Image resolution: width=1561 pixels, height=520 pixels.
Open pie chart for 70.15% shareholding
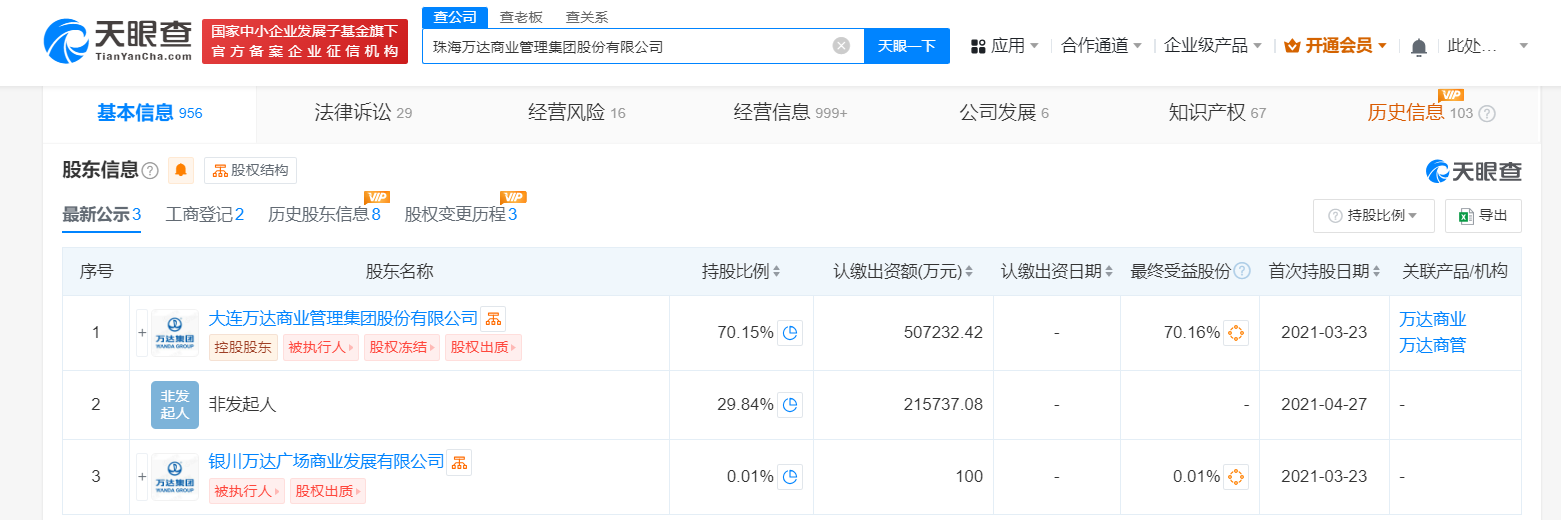click(790, 333)
